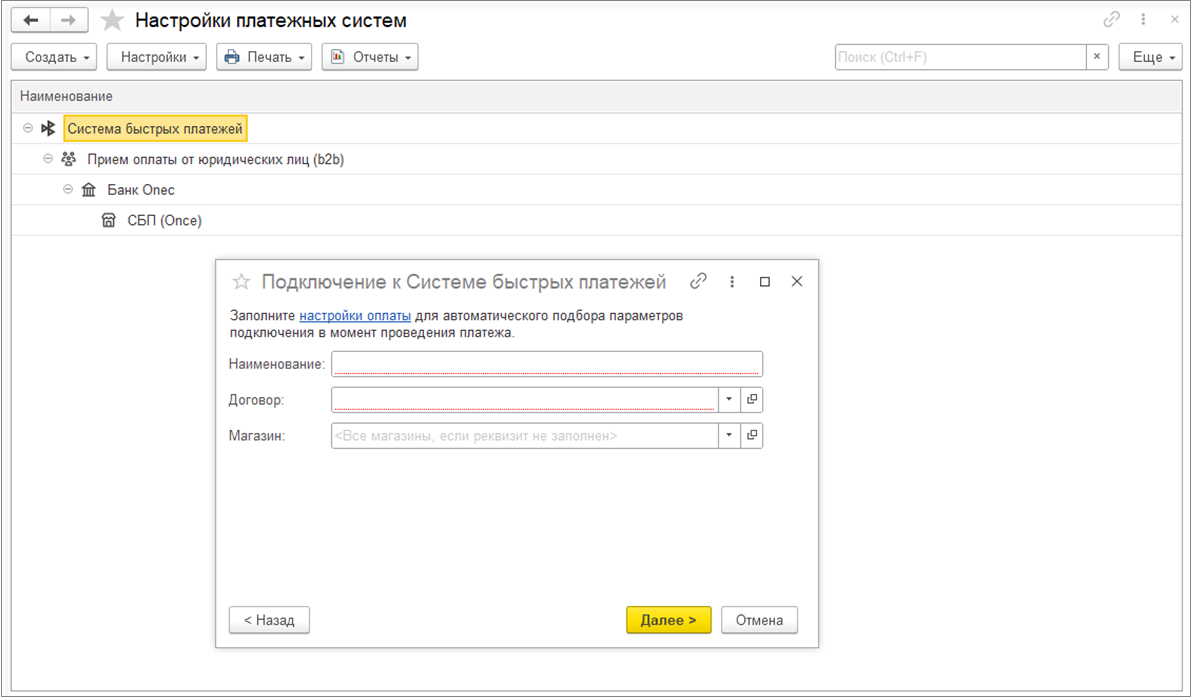This screenshot has width=1191, height=697.
Task: Follow the настройки оплаты link
Action: click(x=355, y=316)
